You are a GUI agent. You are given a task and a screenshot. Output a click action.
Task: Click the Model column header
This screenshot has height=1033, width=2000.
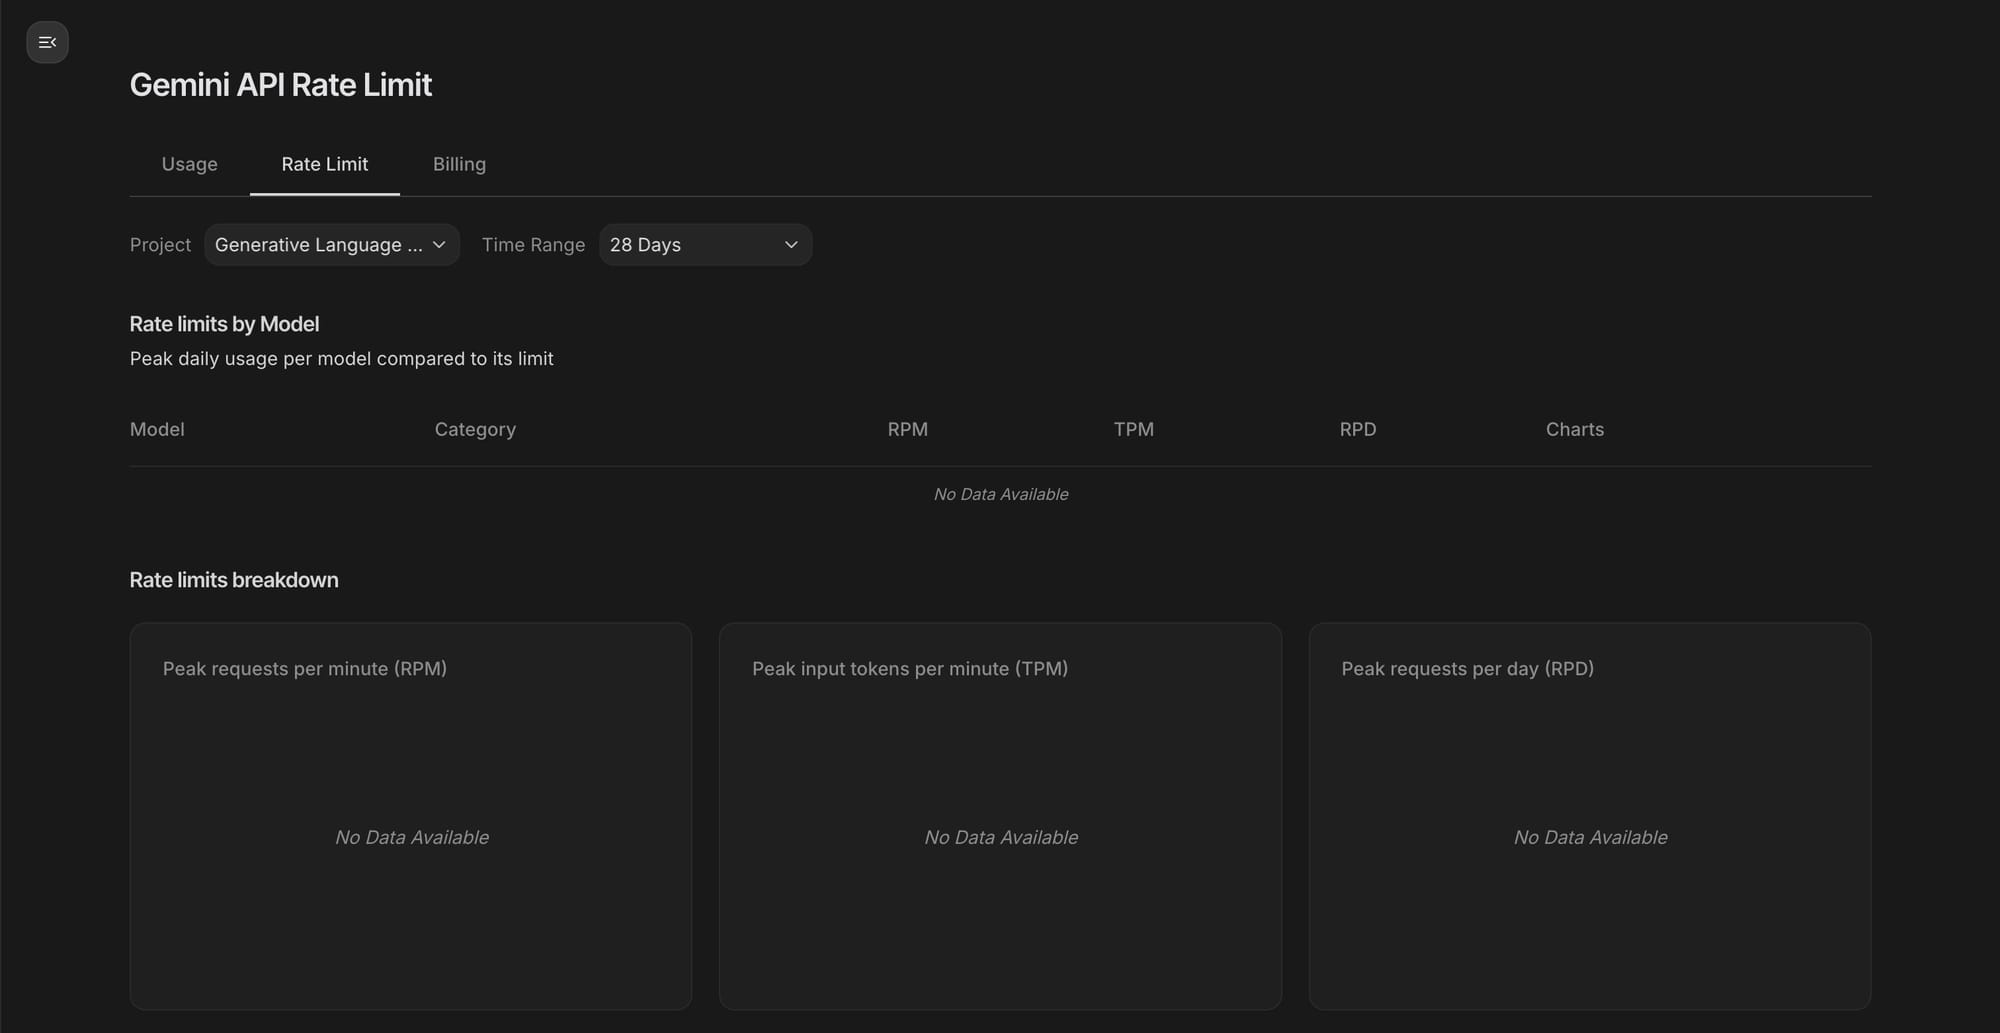(157, 429)
